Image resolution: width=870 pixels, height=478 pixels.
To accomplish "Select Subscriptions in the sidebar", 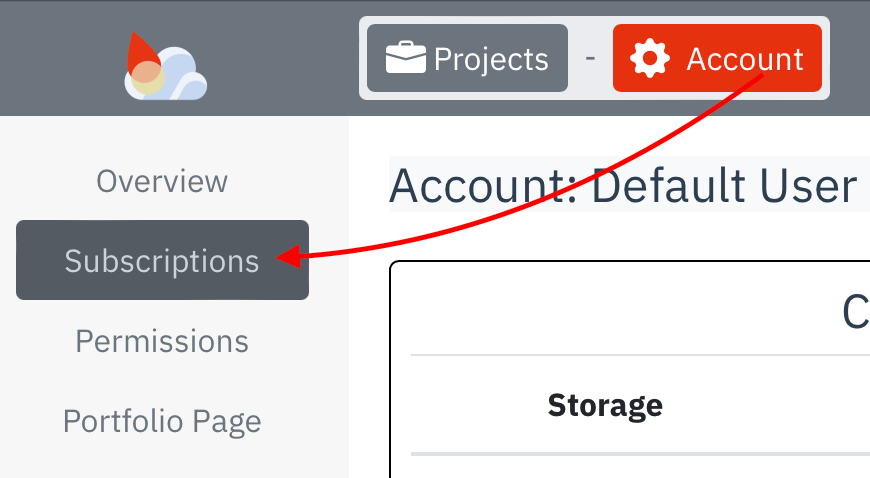I will (162, 261).
